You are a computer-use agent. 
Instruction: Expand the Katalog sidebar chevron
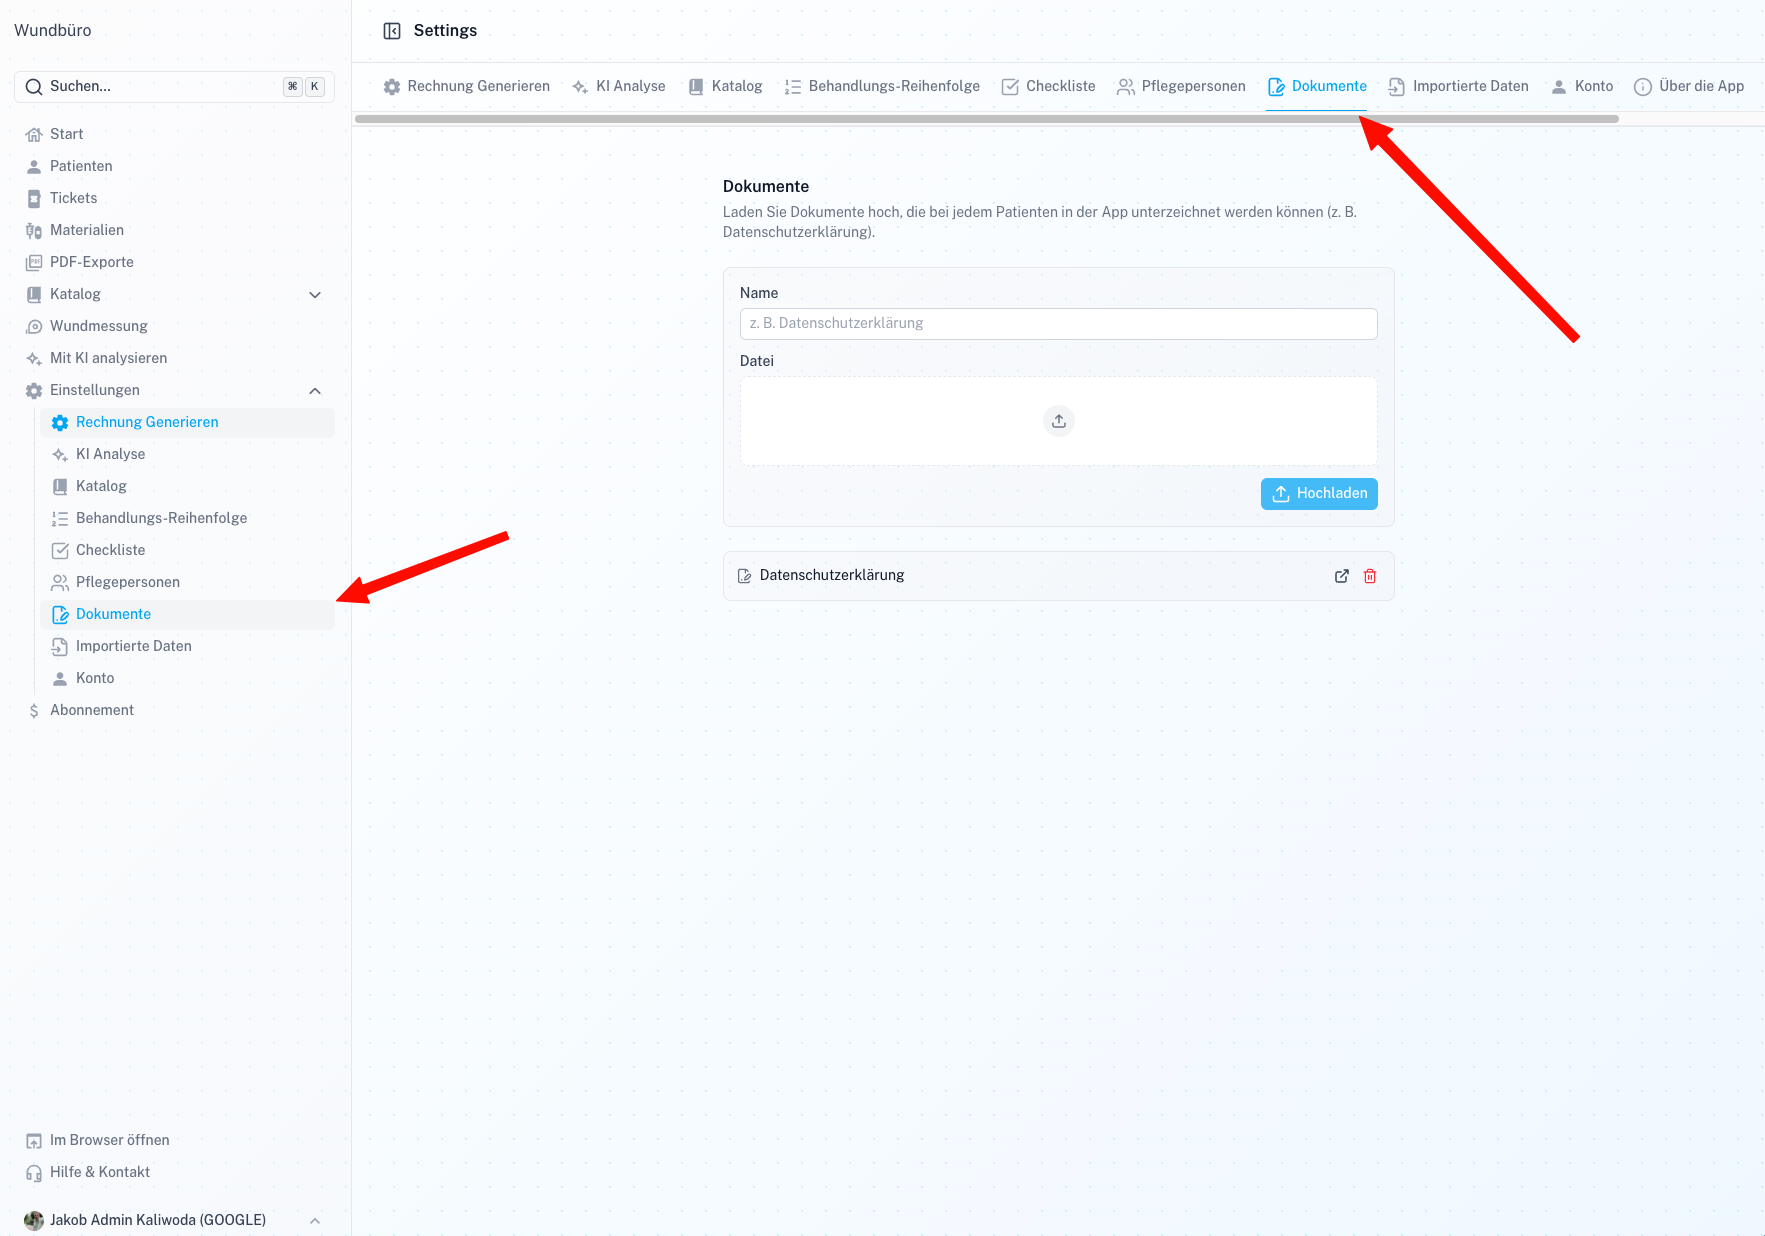(x=315, y=295)
